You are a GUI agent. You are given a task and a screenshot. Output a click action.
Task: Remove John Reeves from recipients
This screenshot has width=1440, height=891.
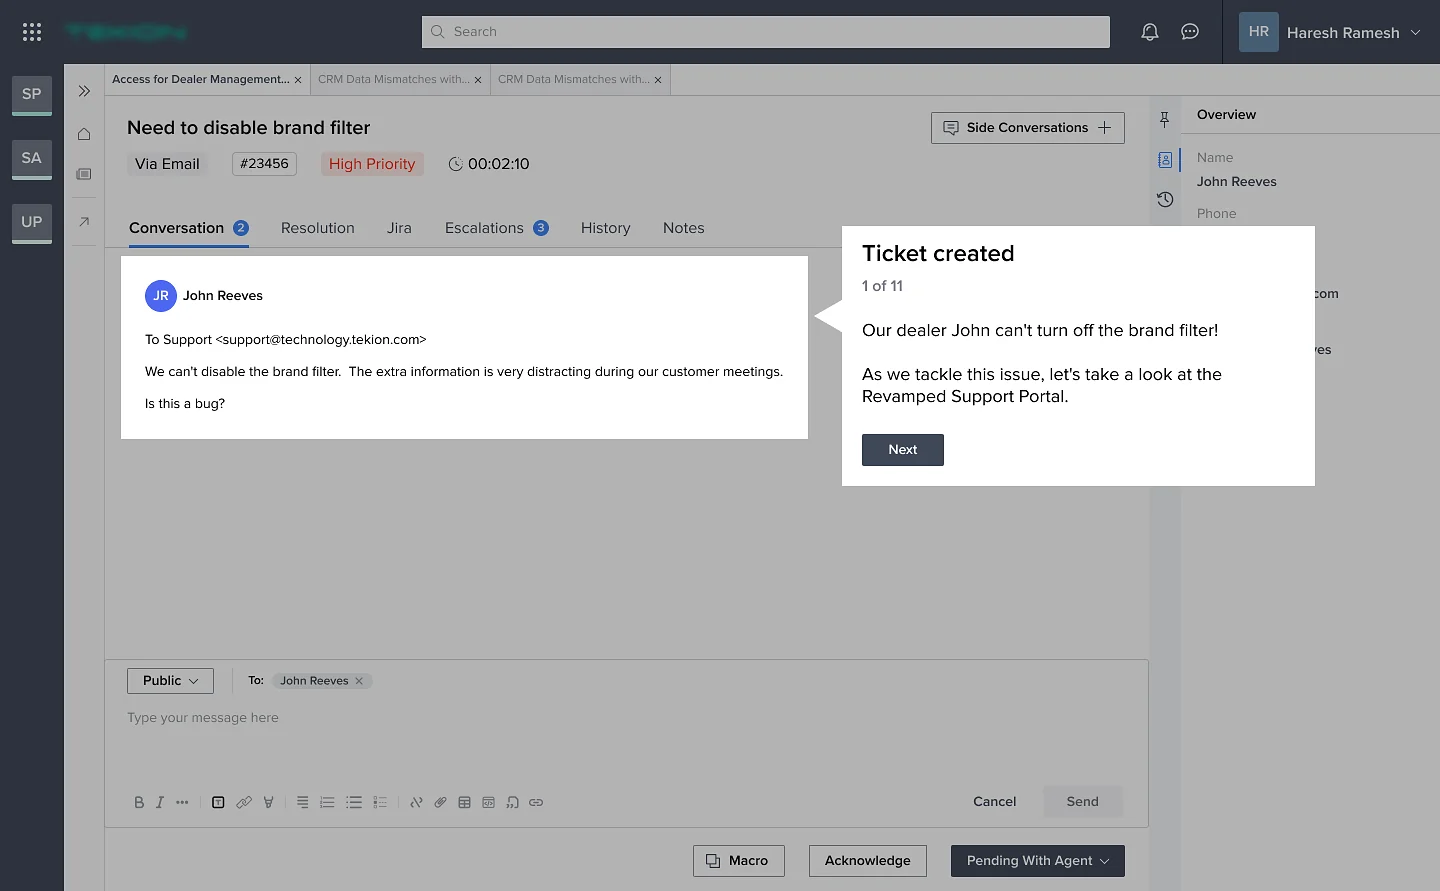[359, 681]
